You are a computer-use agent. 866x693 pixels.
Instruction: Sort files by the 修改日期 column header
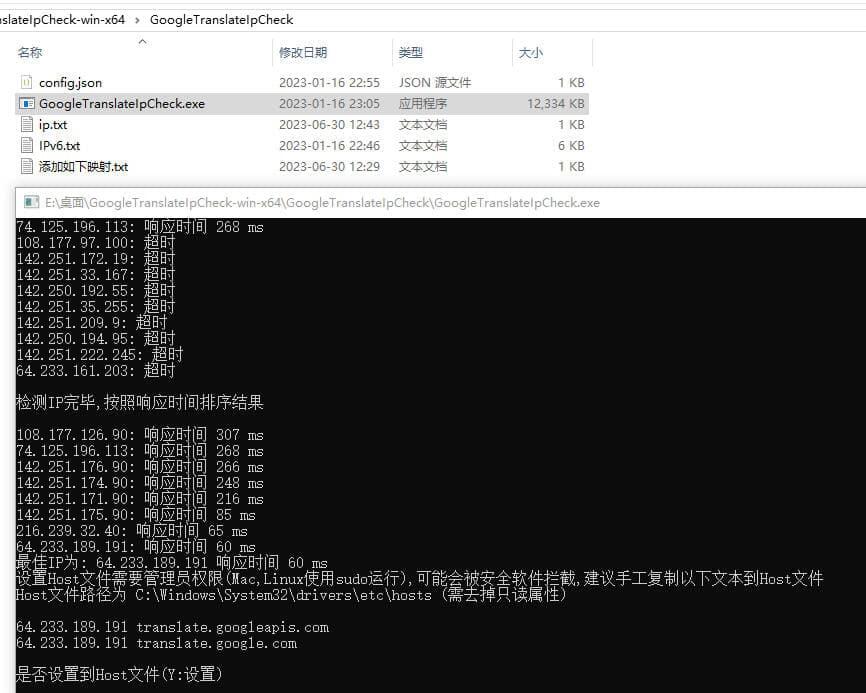303,52
